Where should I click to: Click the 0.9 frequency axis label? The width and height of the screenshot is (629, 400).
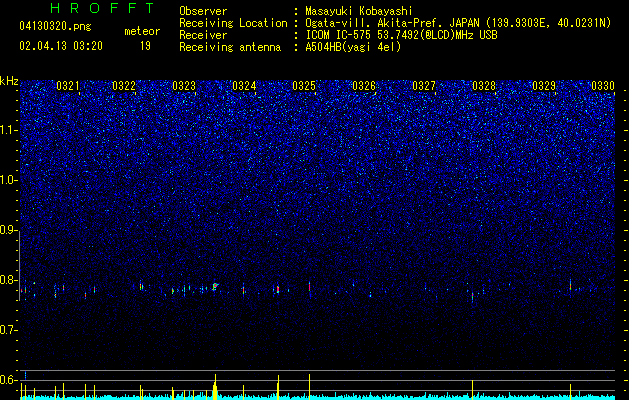(9, 230)
